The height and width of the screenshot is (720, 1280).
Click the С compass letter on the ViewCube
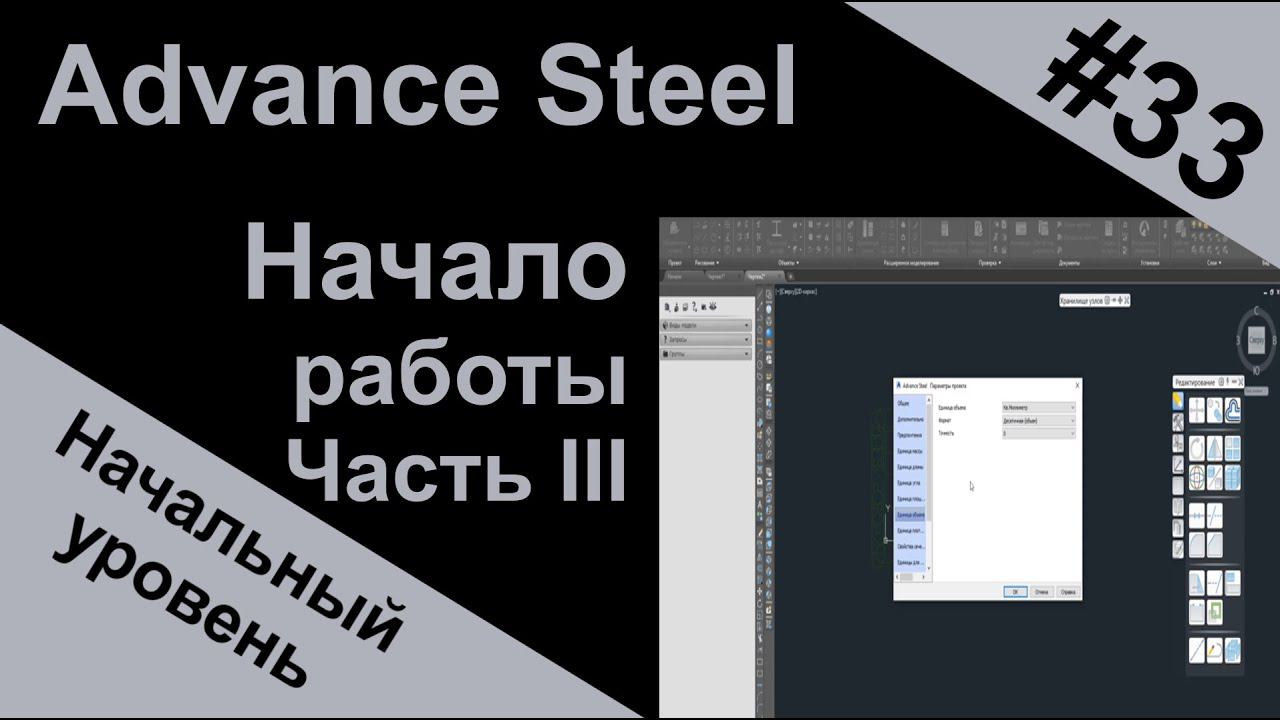[1257, 312]
